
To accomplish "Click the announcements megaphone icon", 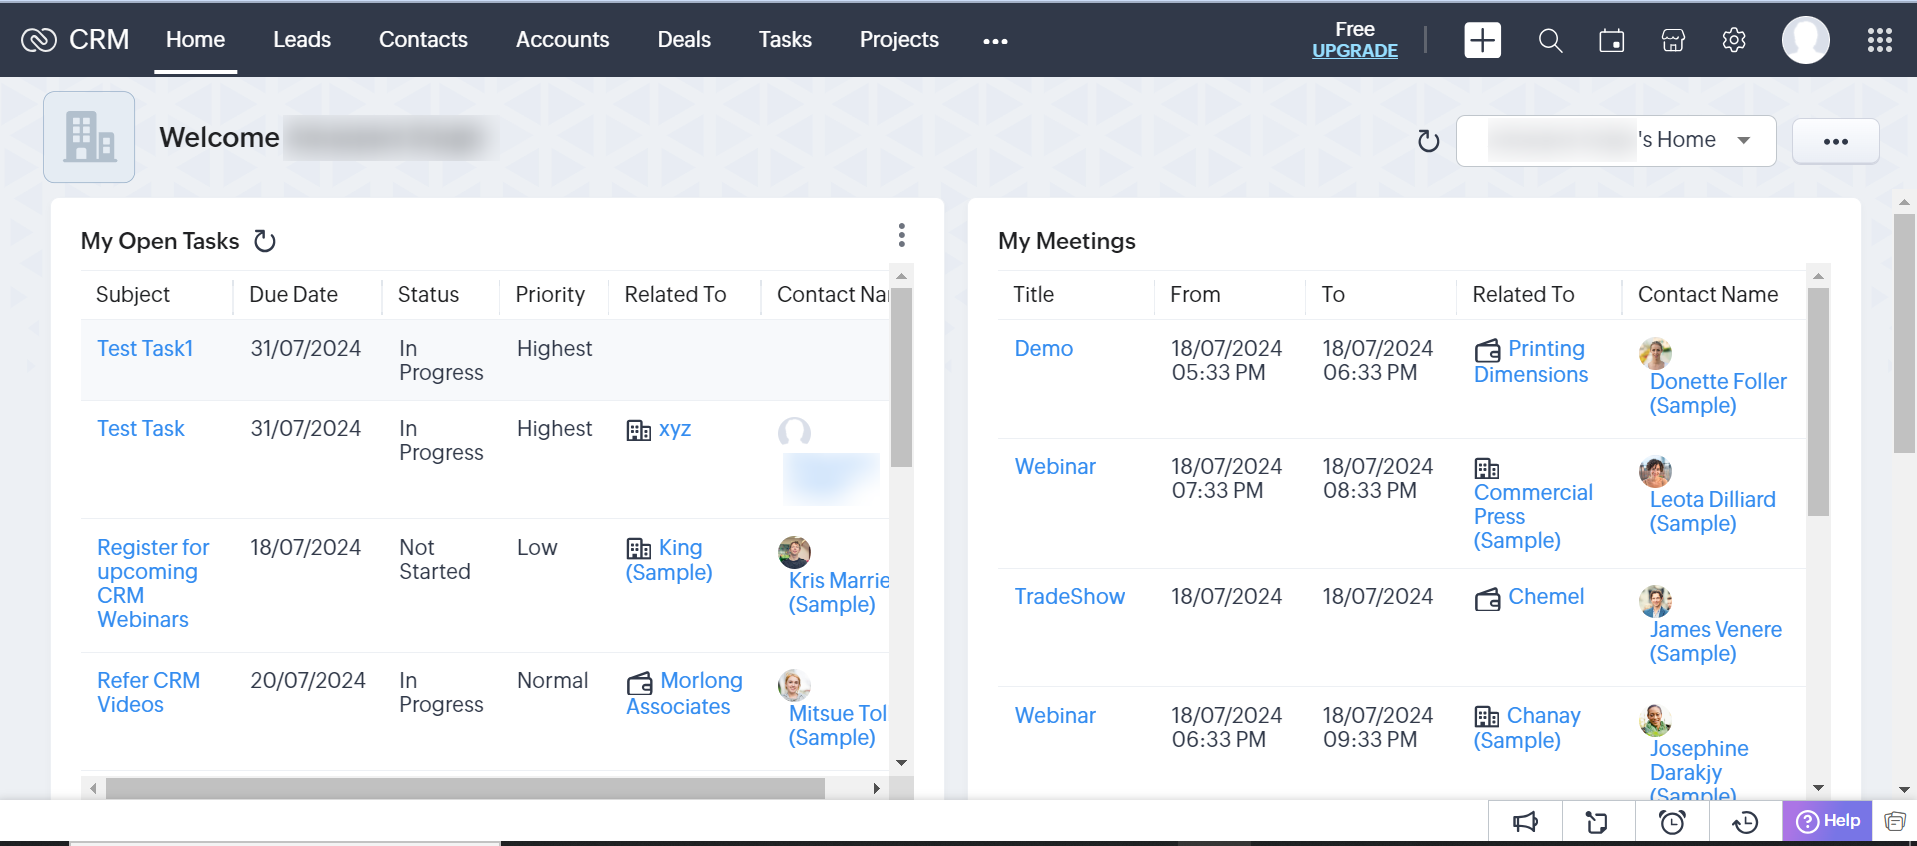I will point(1525,822).
